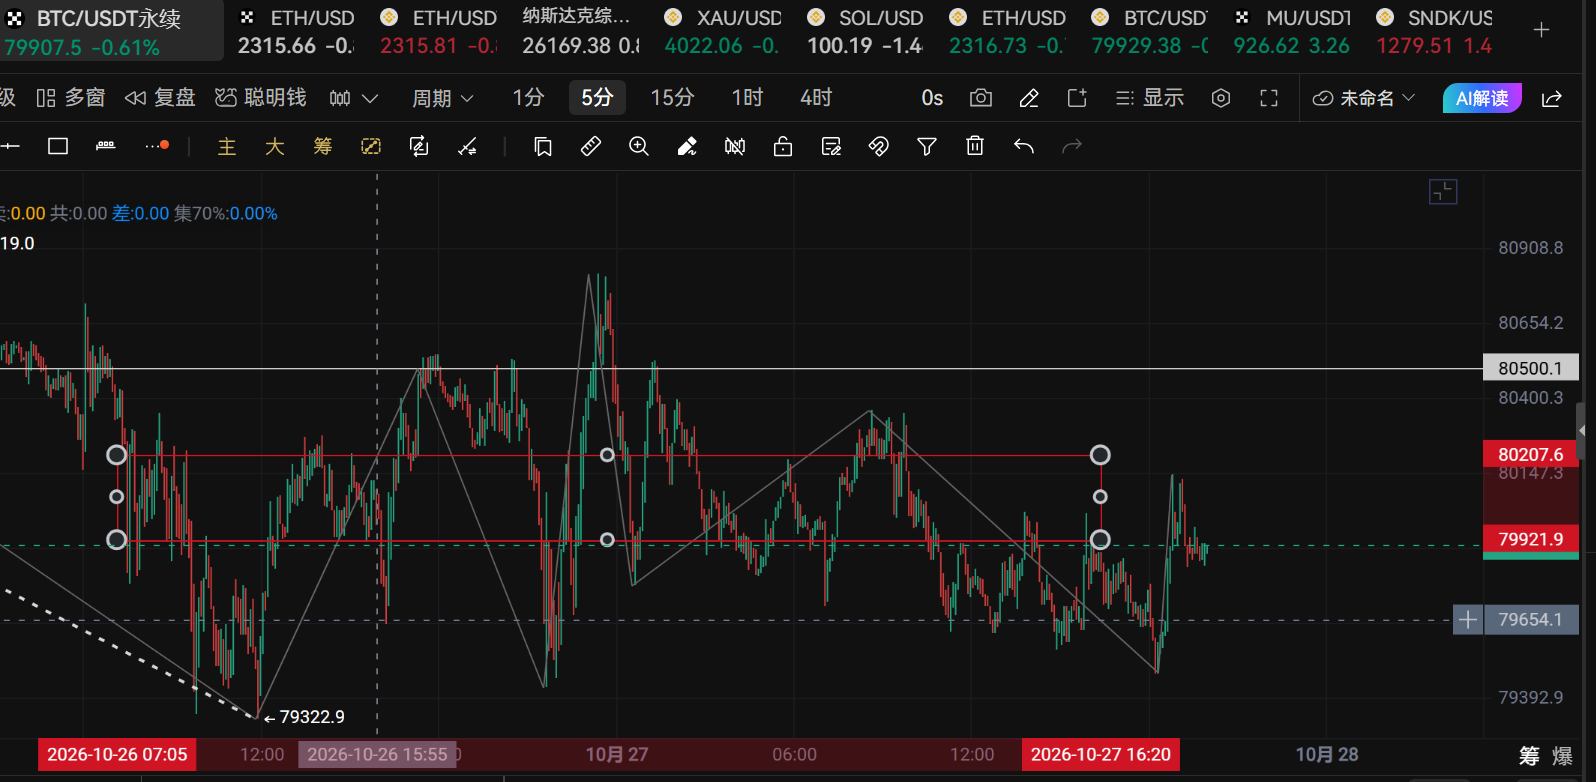The width and height of the screenshot is (1596, 782).
Task: Toggle the 筹 indicator in drawing toolbar
Action: [323, 146]
